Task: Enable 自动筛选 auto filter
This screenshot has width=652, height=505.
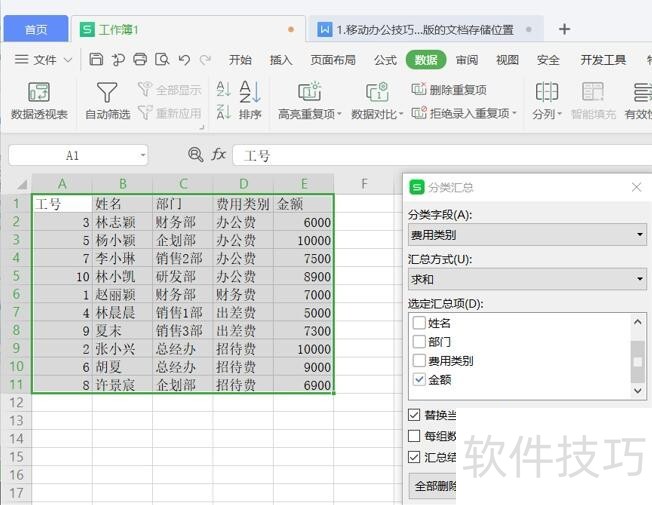Action: pos(107,101)
